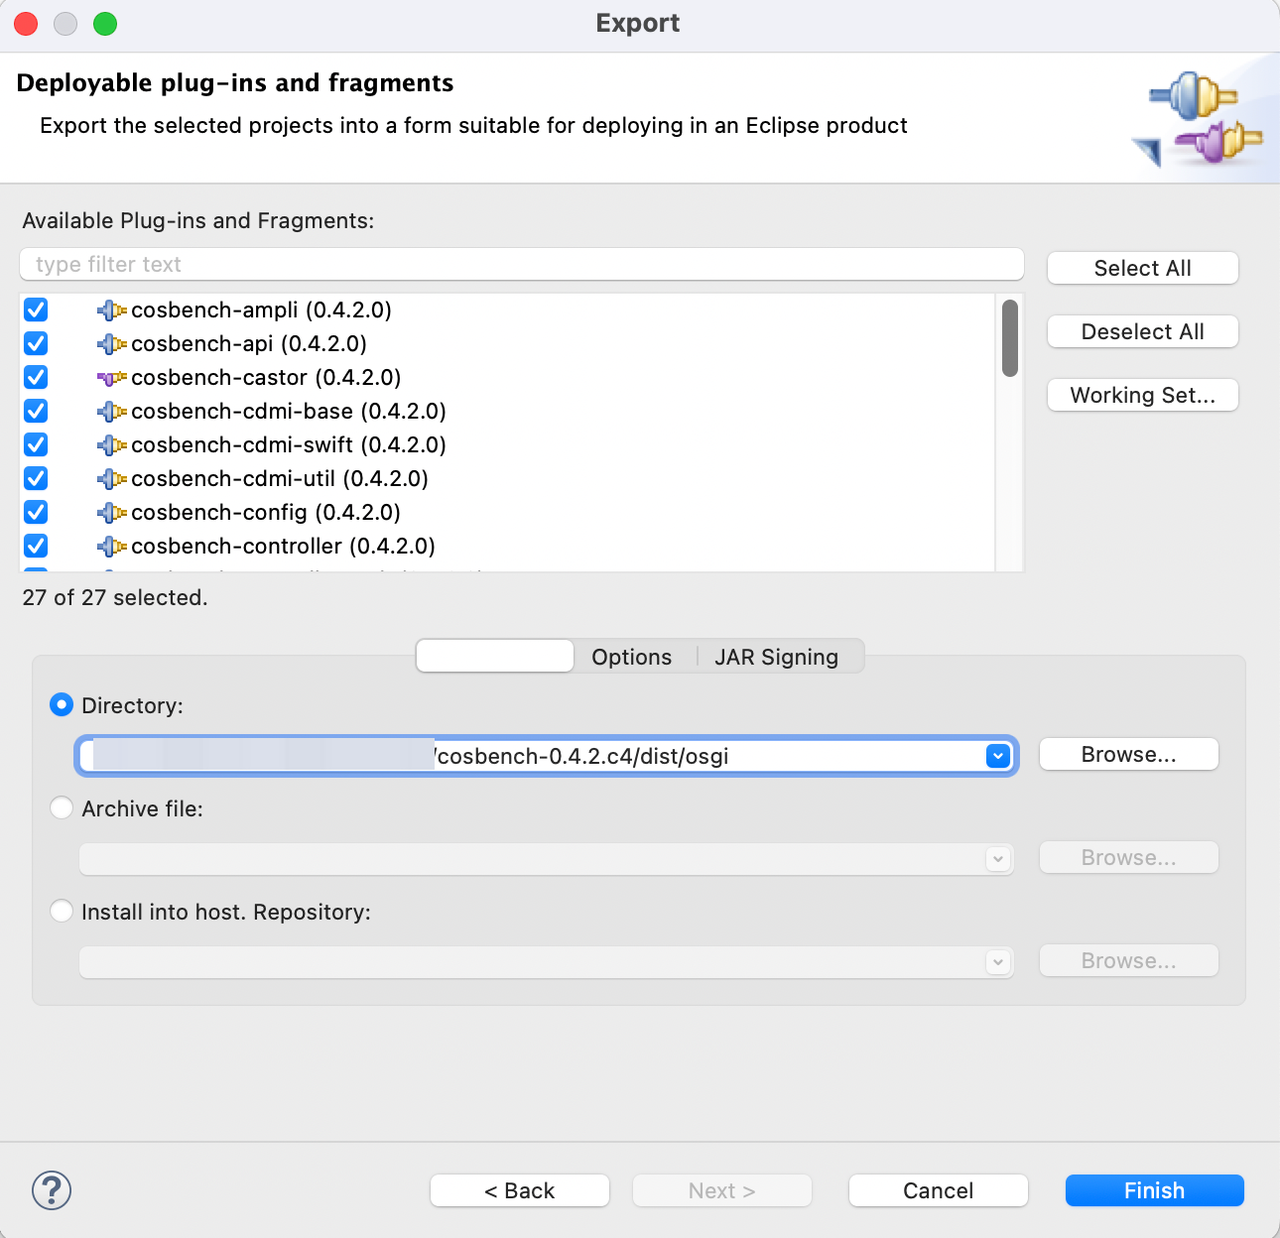The image size is (1280, 1238).
Task: Focus the type filter text field
Action: click(522, 265)
